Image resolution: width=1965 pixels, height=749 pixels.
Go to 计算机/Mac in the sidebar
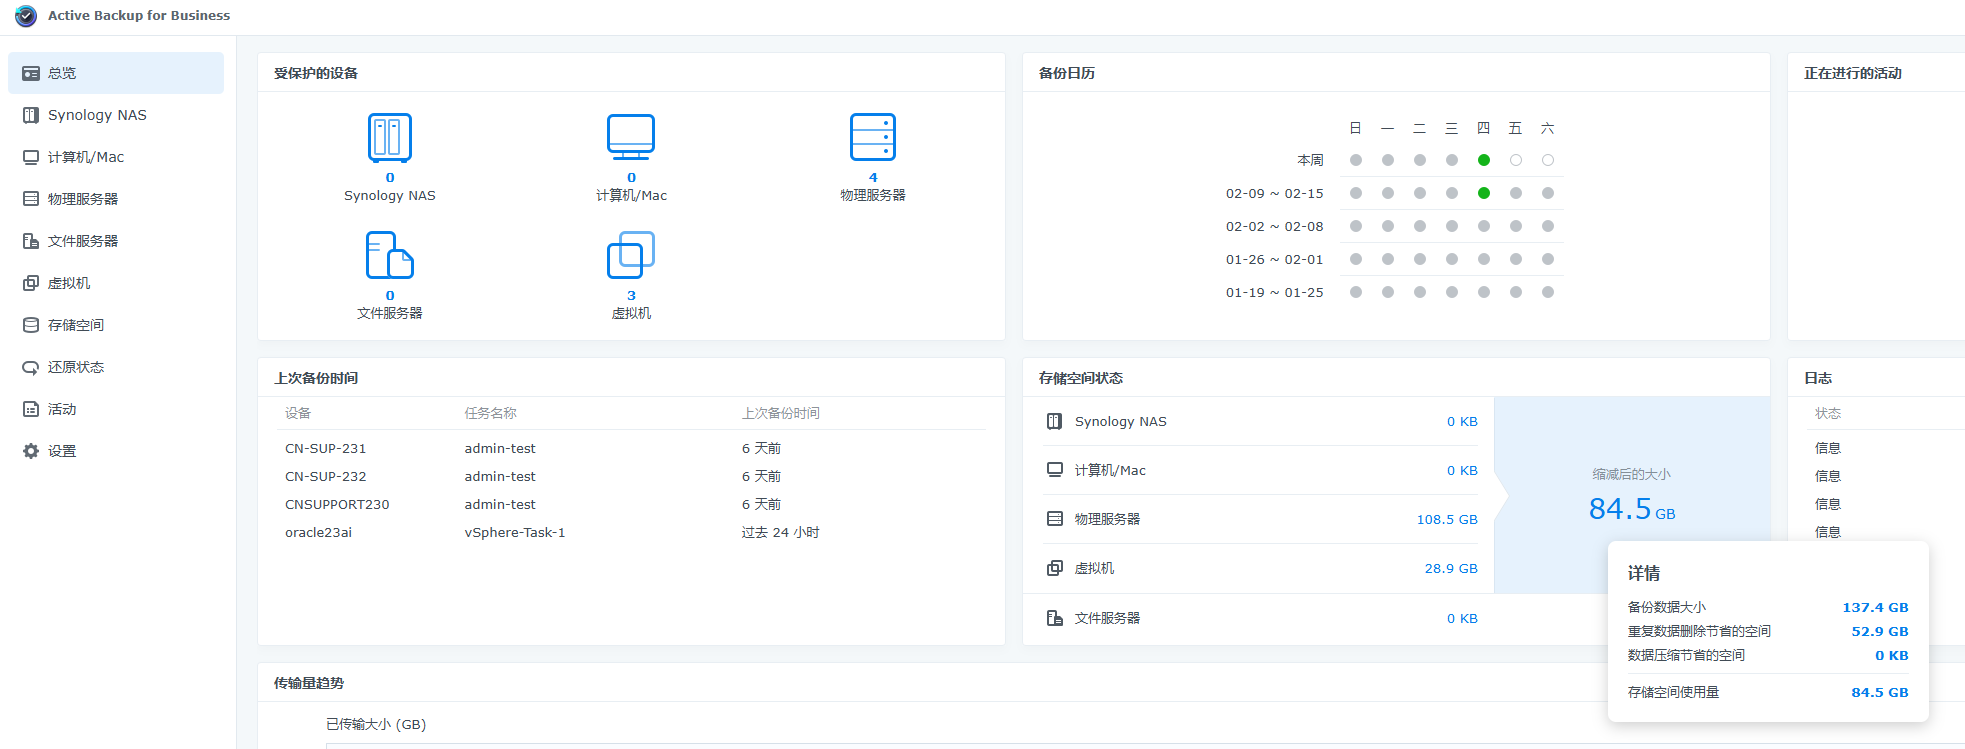(116, 157)
